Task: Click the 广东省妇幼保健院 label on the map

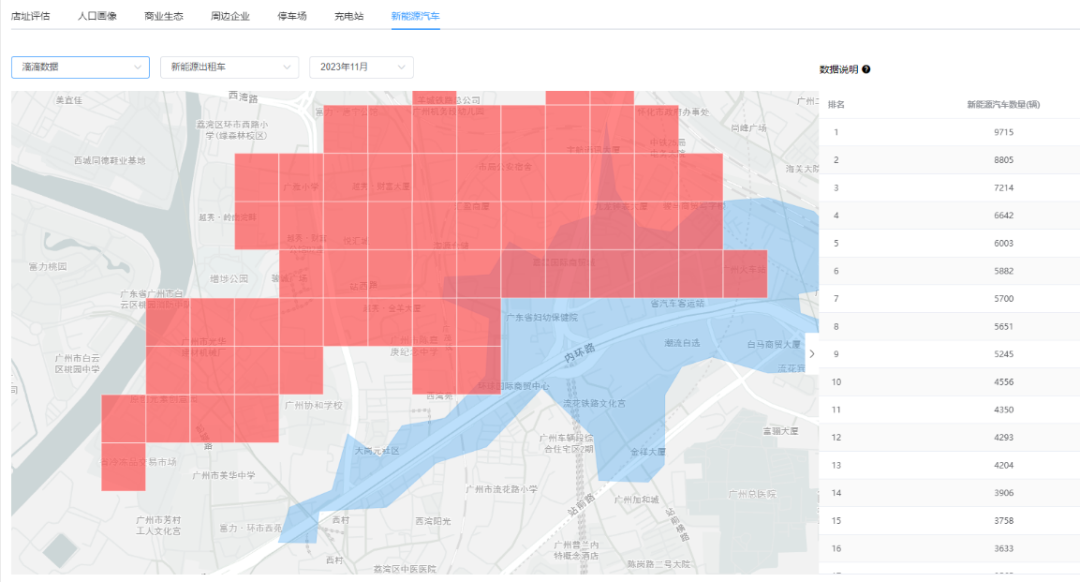Action: [x=542, y=318]
